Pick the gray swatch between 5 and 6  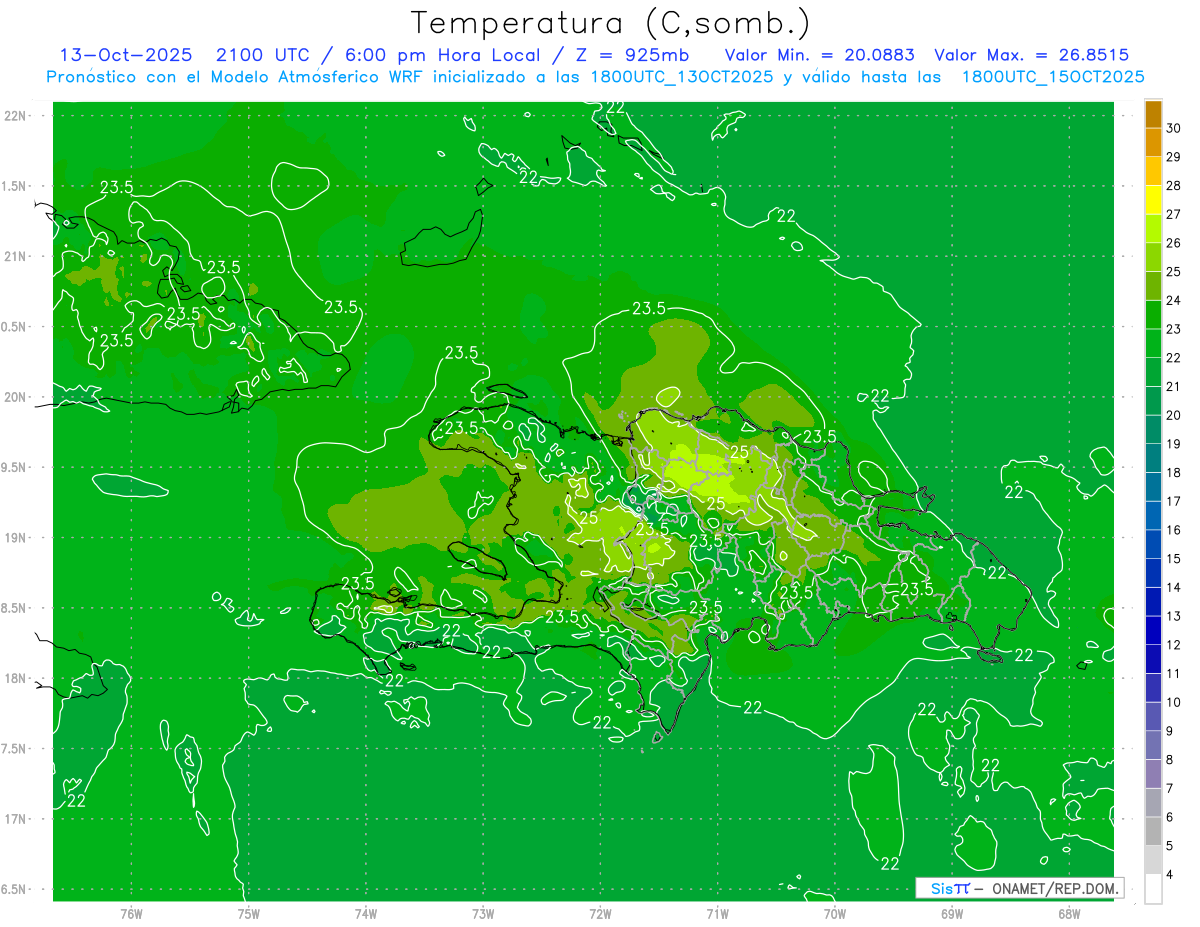pos(1153,831)
